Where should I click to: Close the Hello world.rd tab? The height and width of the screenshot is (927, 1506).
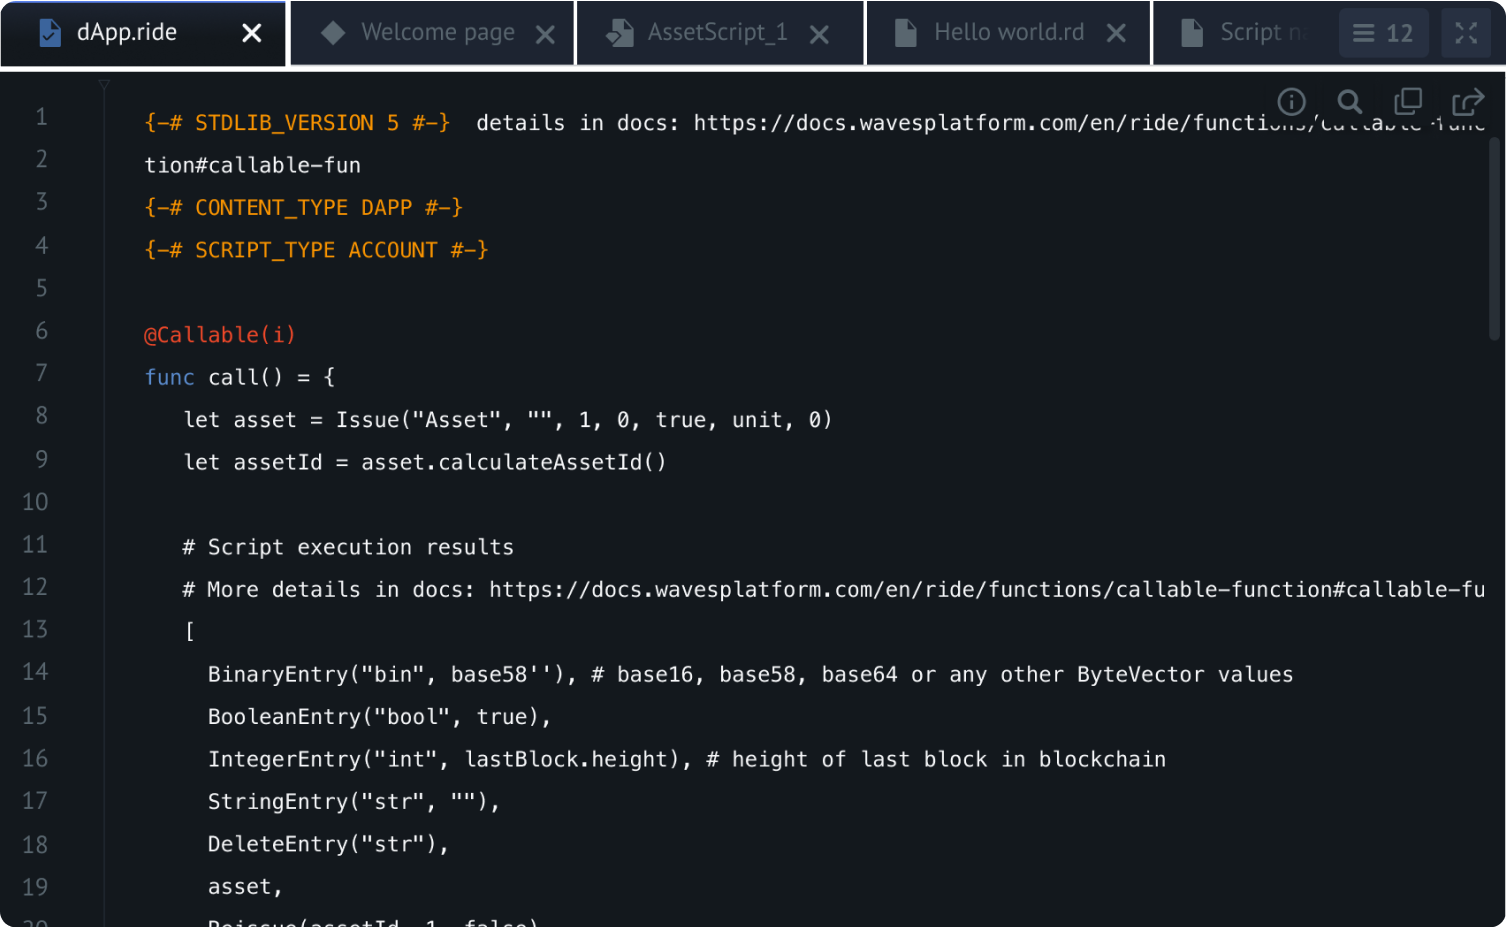pyautogui.click(x=1116, y=34)
